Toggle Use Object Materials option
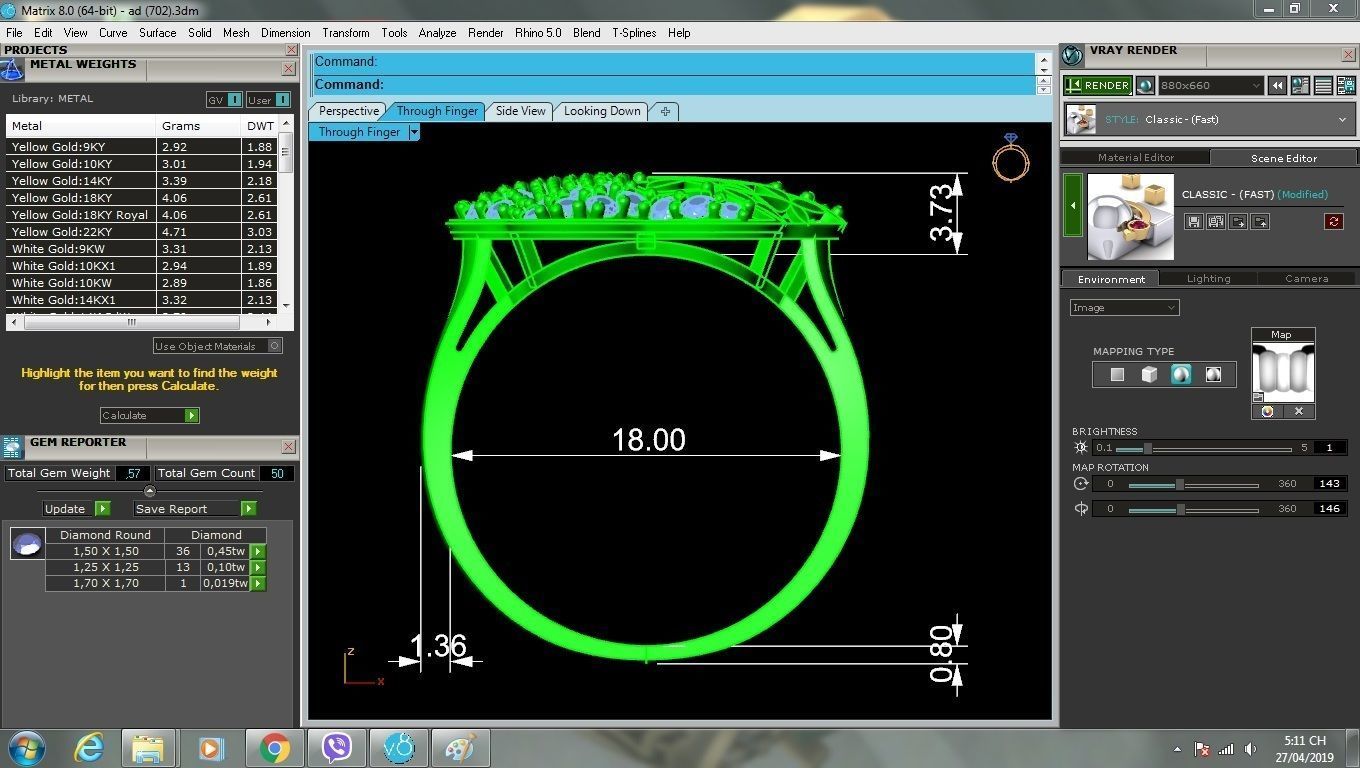1360x768 pixels. coord(218,346)
